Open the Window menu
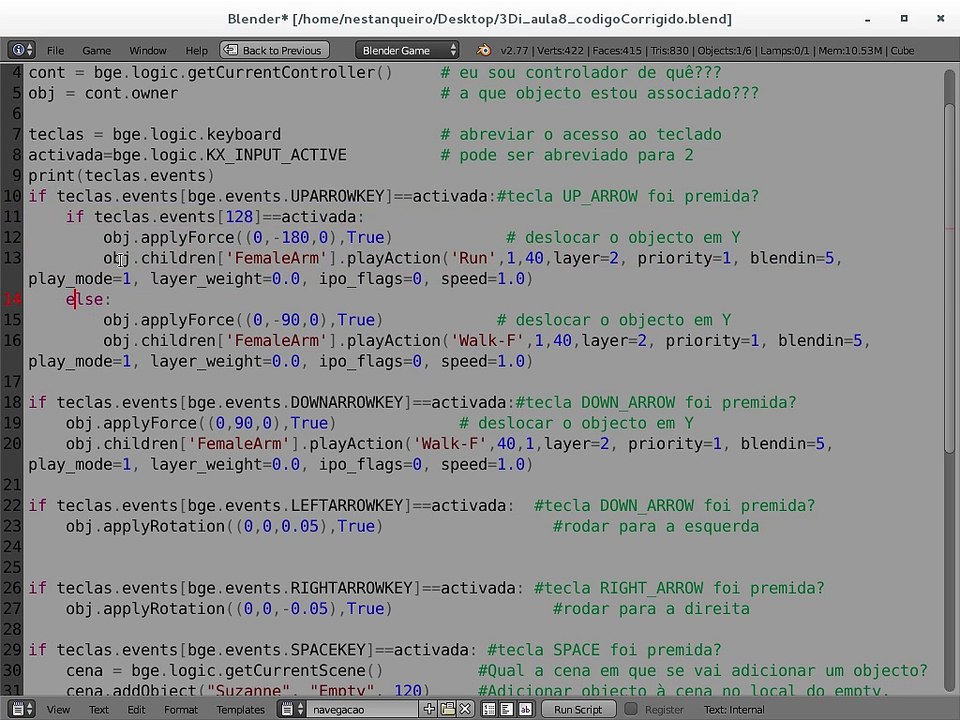Image resolution: width=960 pixels, height=720 pixels. (148, 51)
